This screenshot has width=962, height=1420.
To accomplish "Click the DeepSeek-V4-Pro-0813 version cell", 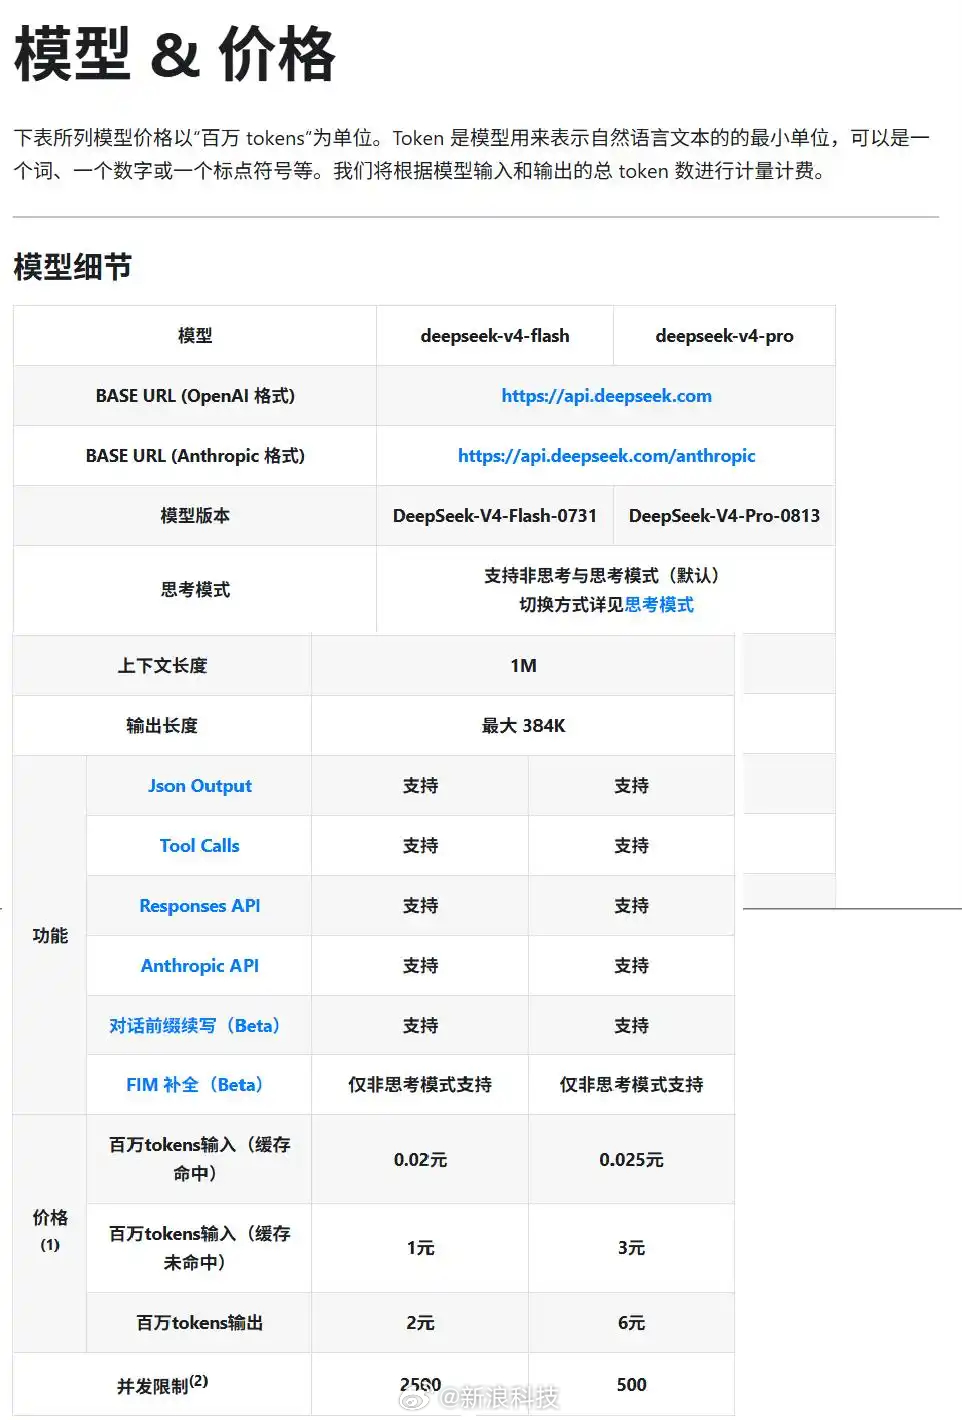I will pyautogui.click(x=724, y=516).
